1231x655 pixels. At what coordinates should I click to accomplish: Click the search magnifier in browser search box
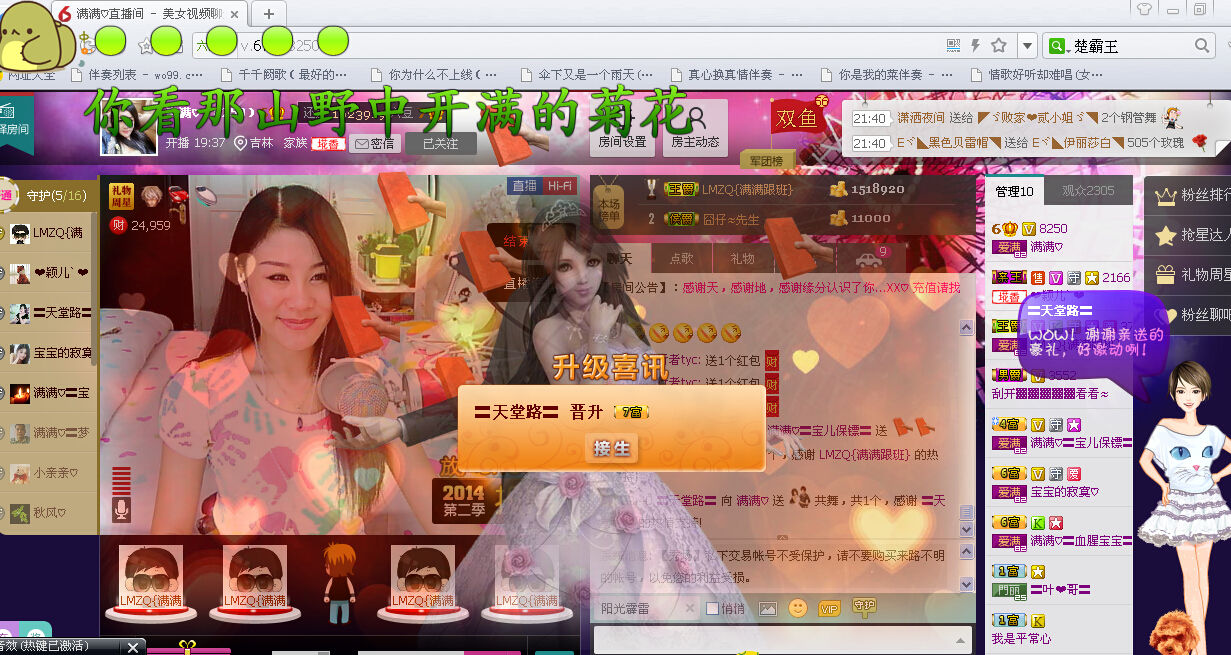1202,46
